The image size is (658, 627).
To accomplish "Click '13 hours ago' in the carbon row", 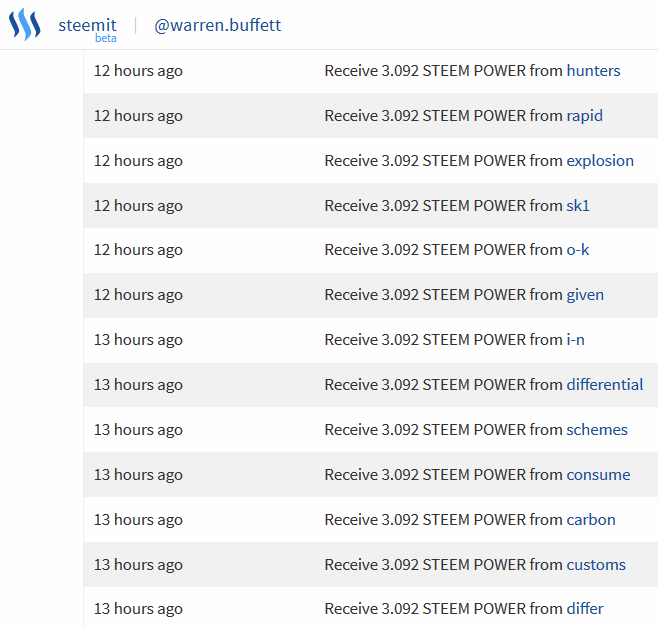I will coord(138,520).
